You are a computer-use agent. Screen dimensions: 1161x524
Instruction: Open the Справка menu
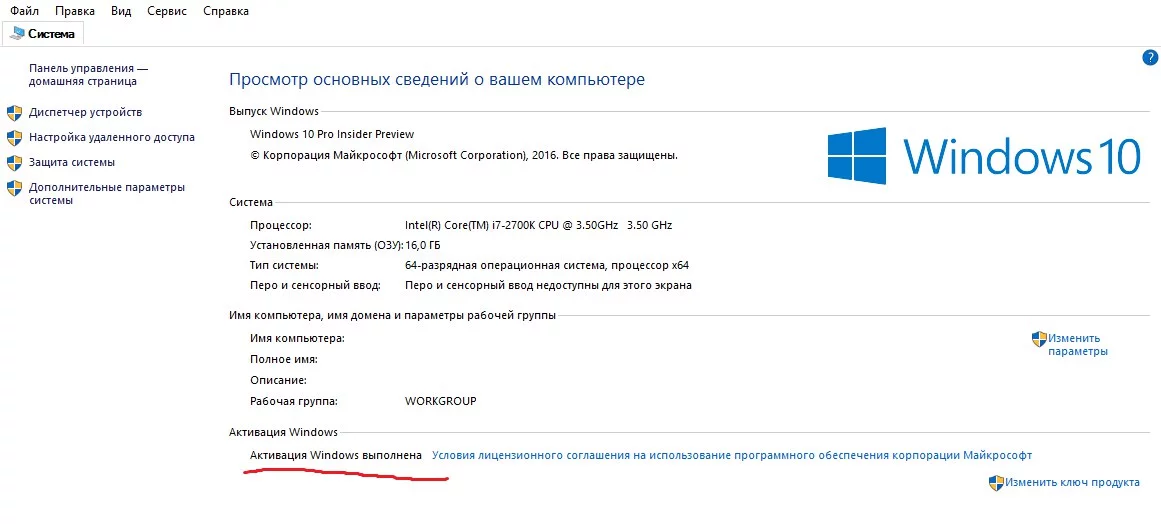226,11
